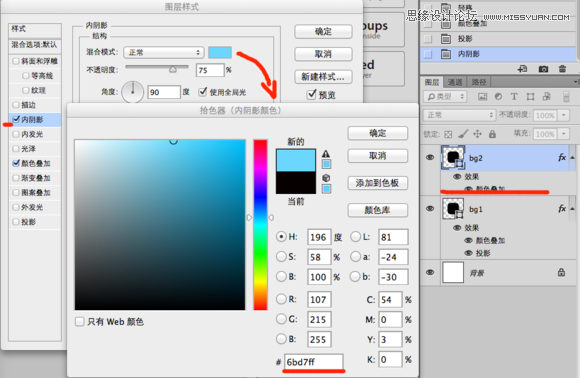Toggle bg2 效果 visibility eye
This screenshot has height=378, width=580.
[x=457, y=177]
